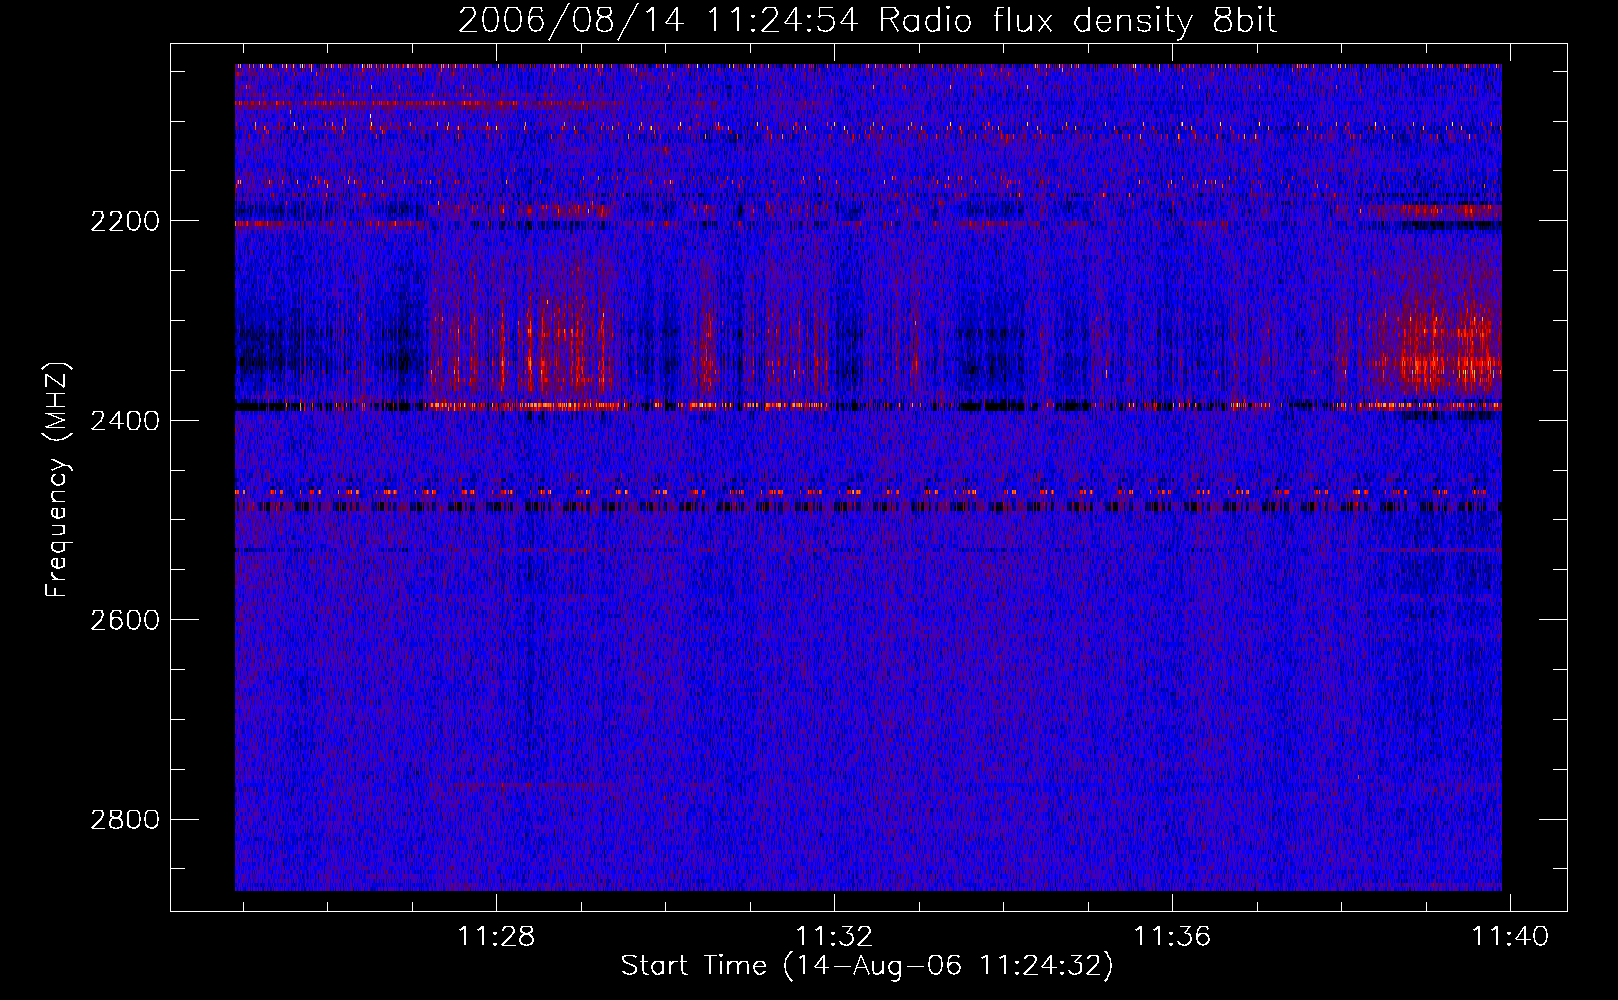Viewport: 1618px width, 1000px height.
Task: Click the 2600 frequency tick label
Action: click(124, 620)
